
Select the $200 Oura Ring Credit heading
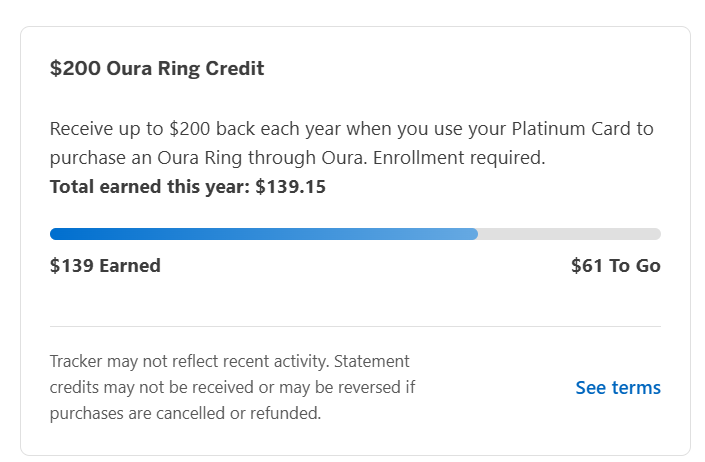coord(157,69)
